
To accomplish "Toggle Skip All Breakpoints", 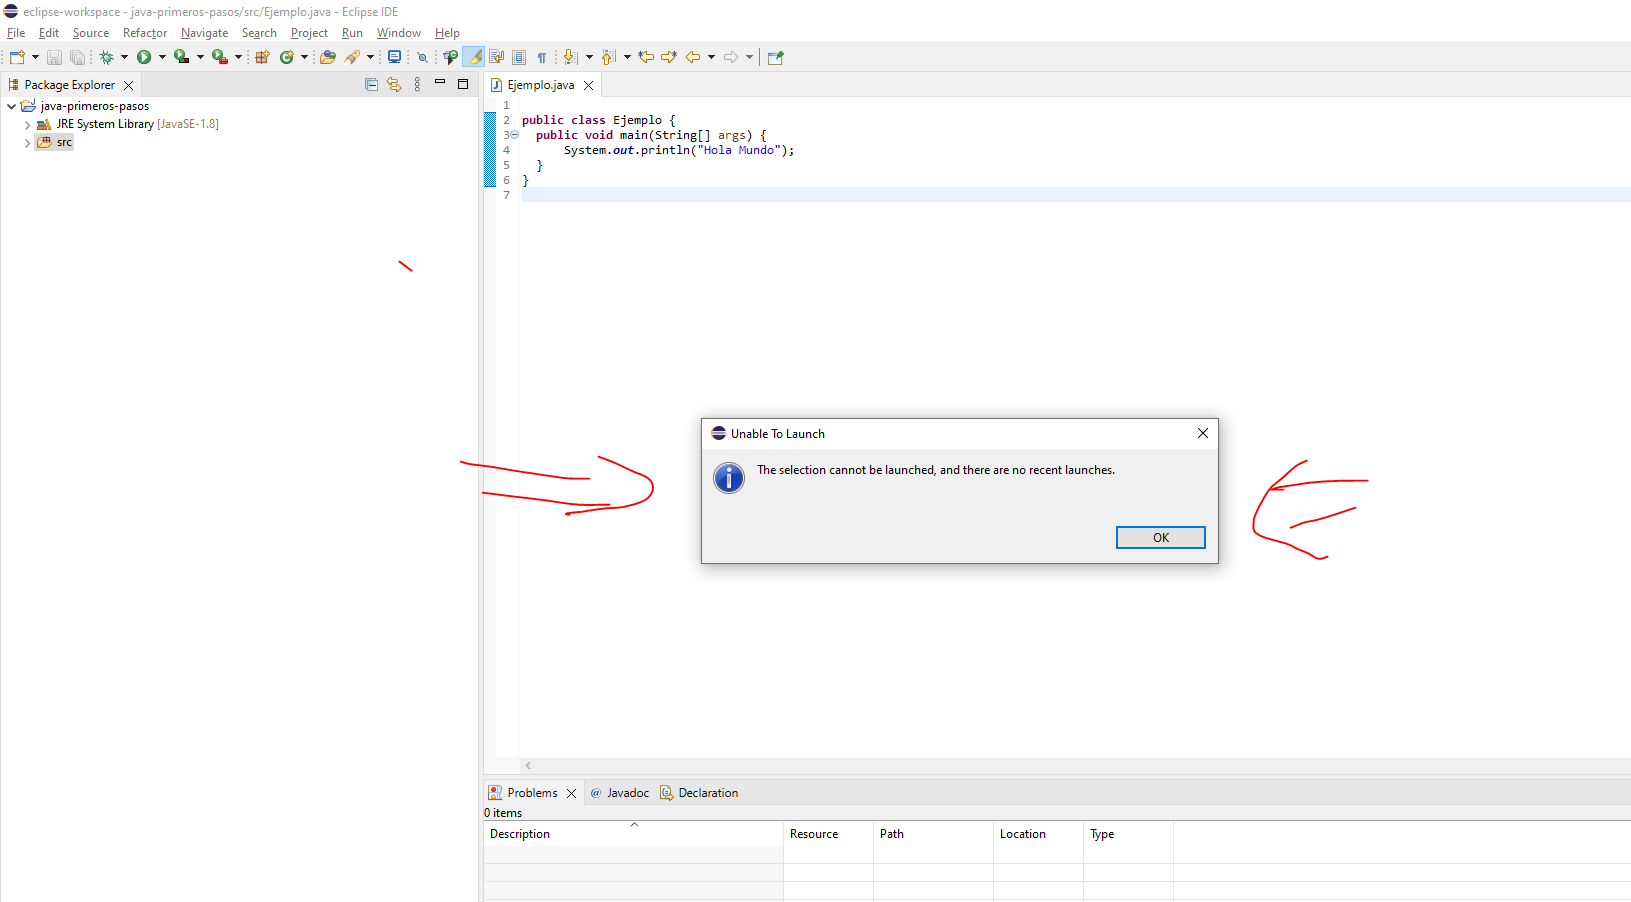I will click(422, 57).
